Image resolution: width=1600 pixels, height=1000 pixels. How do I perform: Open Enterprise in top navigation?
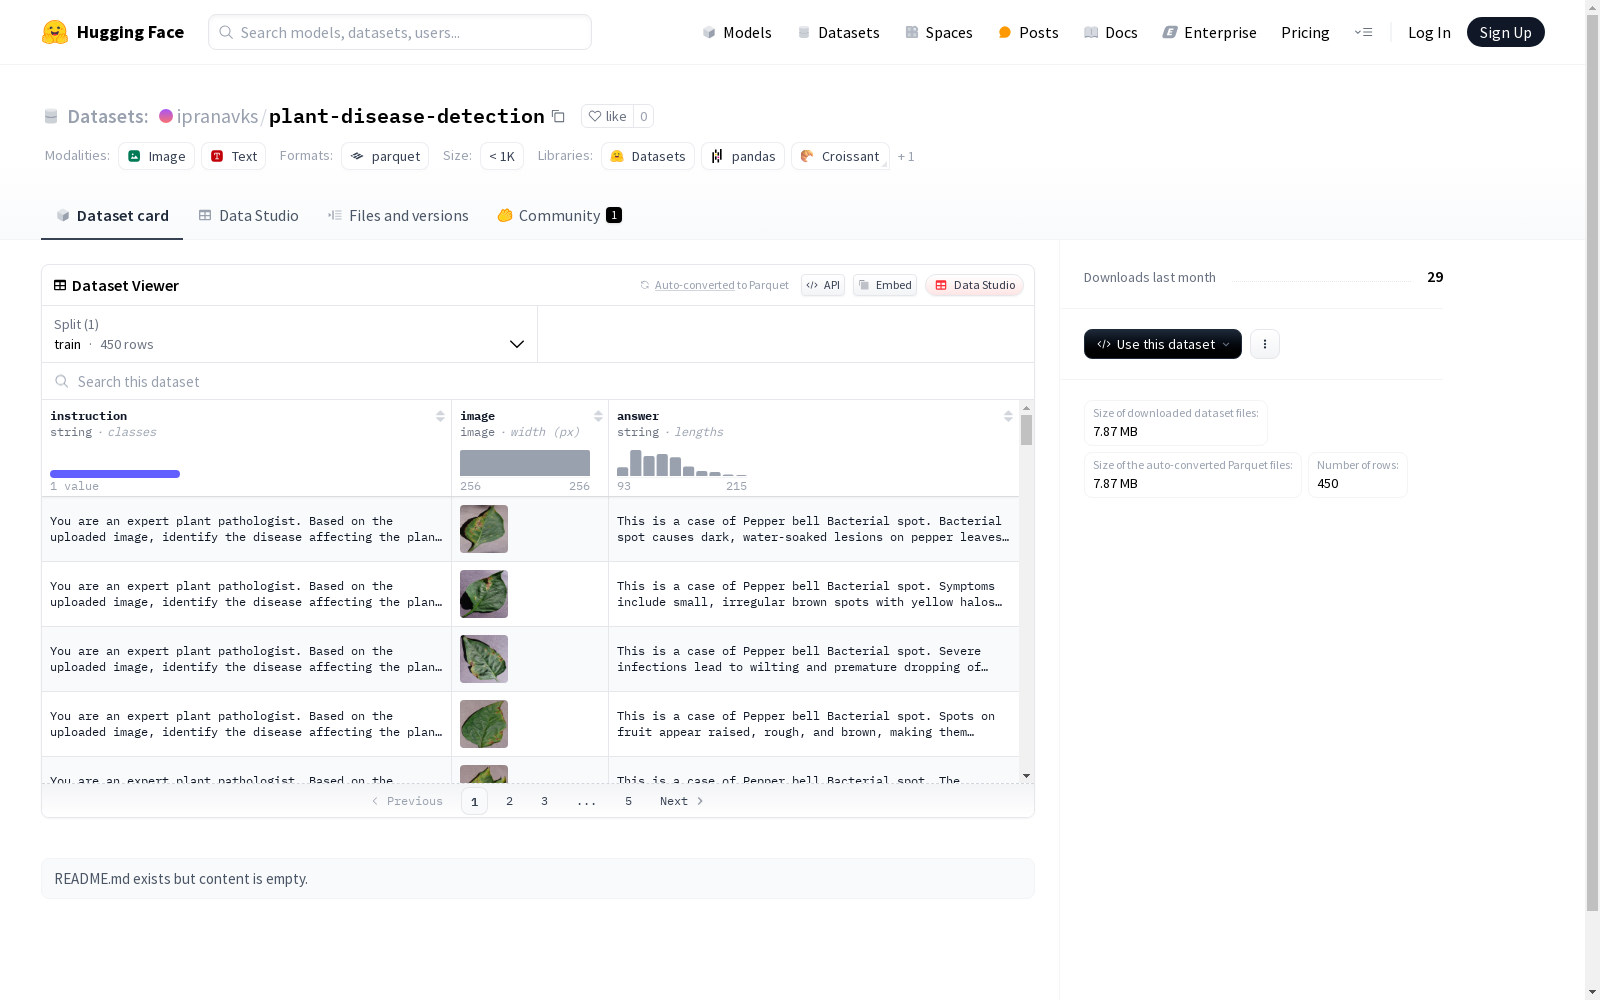(x=1209, y=32)
